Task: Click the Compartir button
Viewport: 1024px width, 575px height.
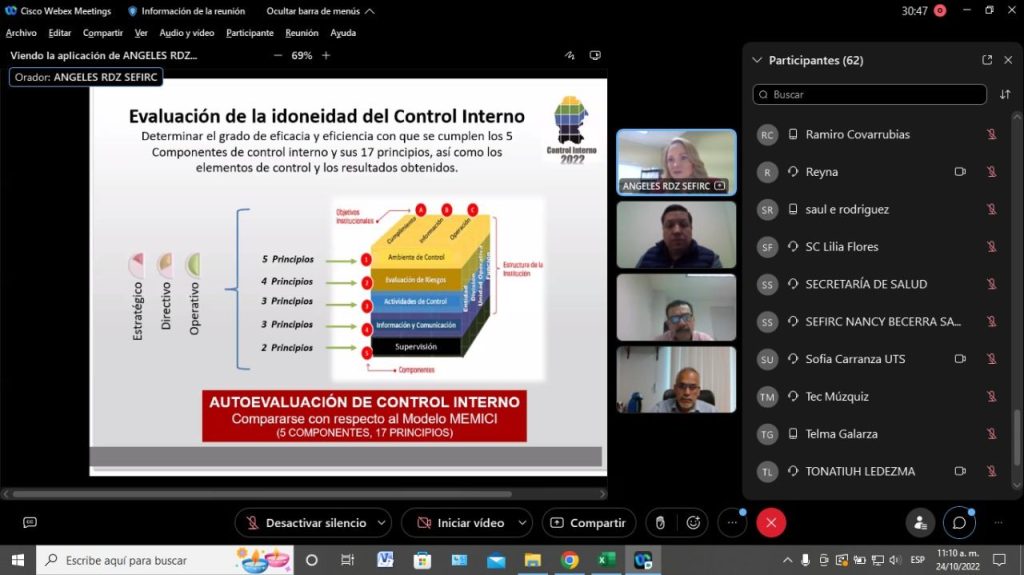Action: point(588,522)
